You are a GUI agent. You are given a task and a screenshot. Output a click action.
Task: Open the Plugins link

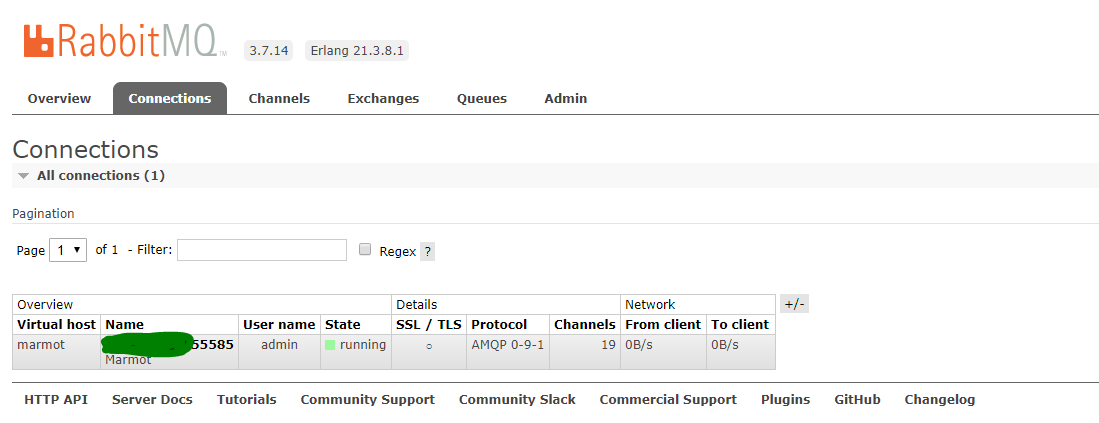[x=786, y=400]
